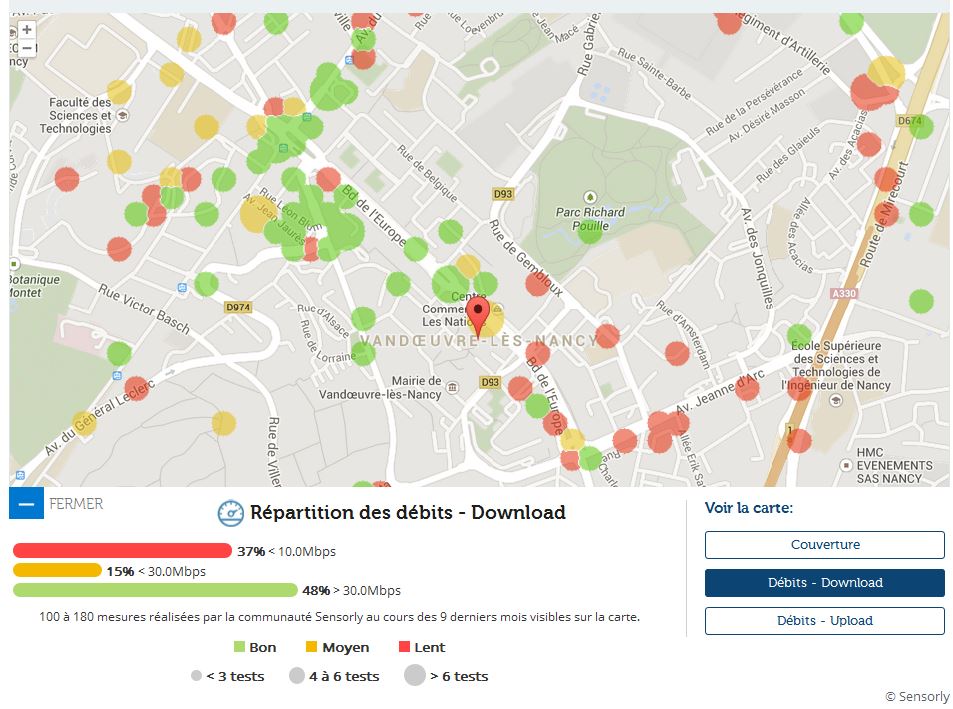Open the Sensorly copyright link
The width and height of the screenshot is (953, 709).
[916, 697]
